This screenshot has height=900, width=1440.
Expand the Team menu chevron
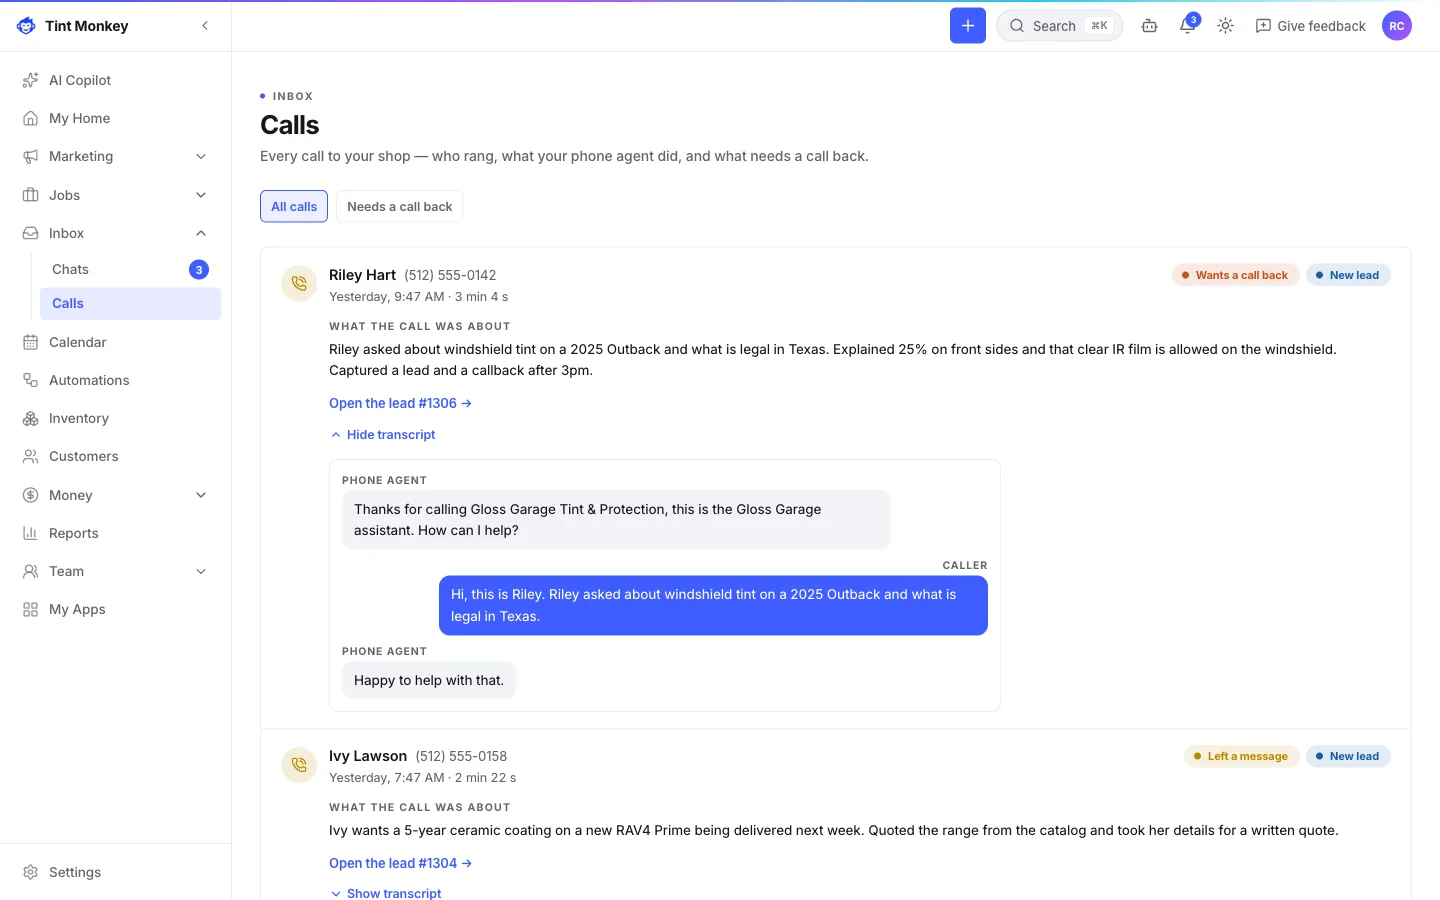coord(201,571)
